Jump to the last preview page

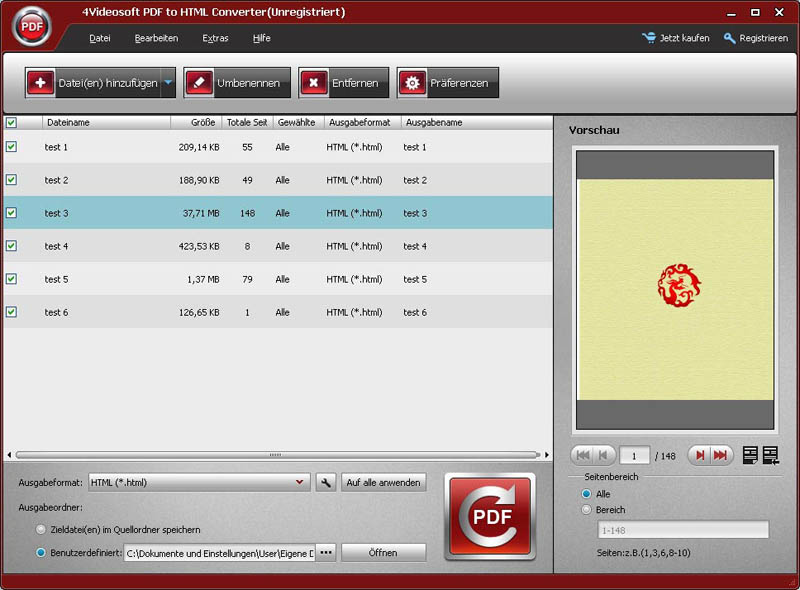(720, 455)
